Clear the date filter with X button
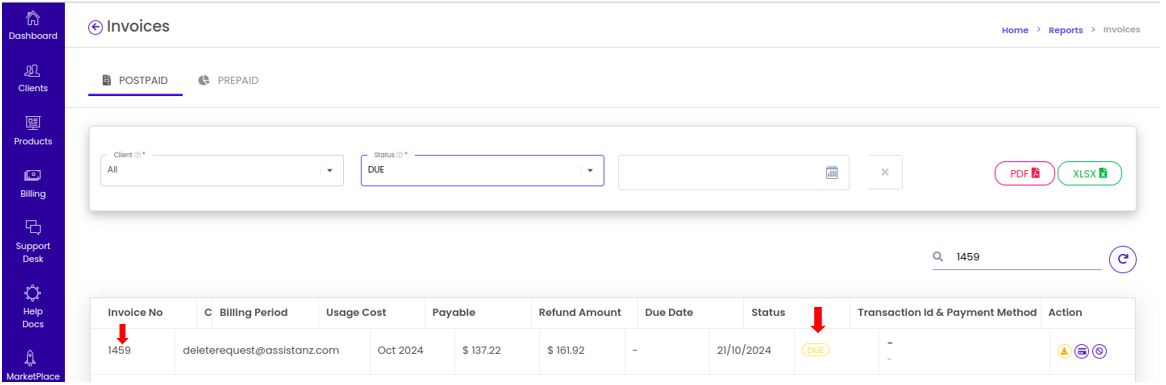The image size is (1166, 385). tap(885, 172)
